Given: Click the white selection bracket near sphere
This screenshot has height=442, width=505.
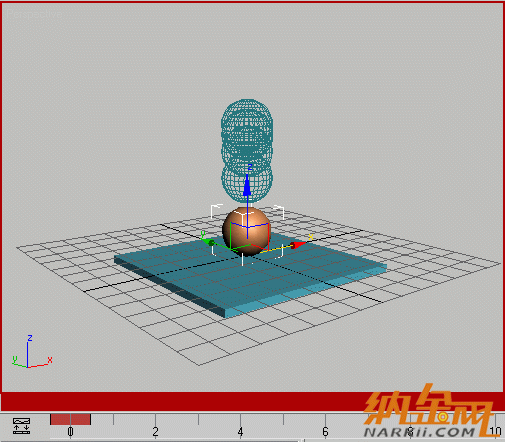Looking at the screenshot, I should point(217,211).
